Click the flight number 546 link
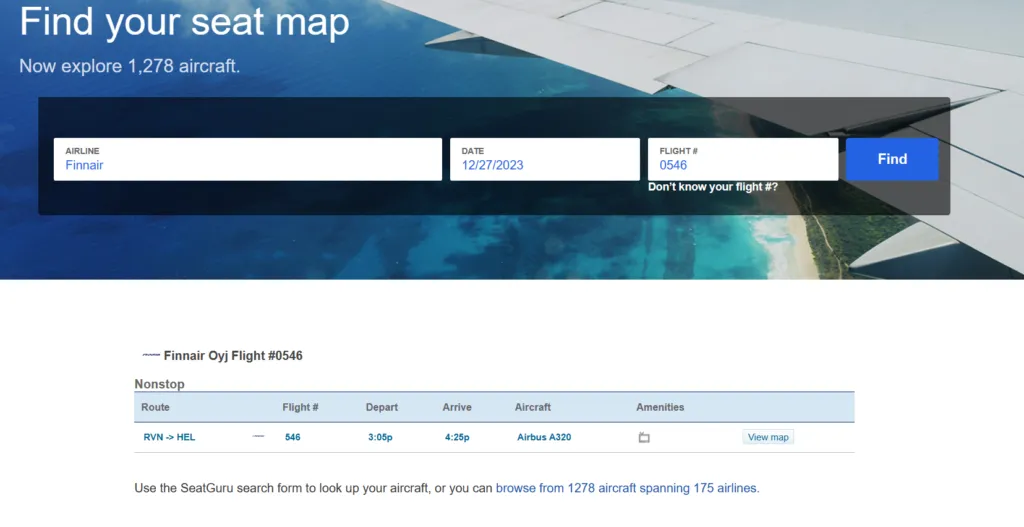This screenshot has height=527, width=1024. click(293, 437)
